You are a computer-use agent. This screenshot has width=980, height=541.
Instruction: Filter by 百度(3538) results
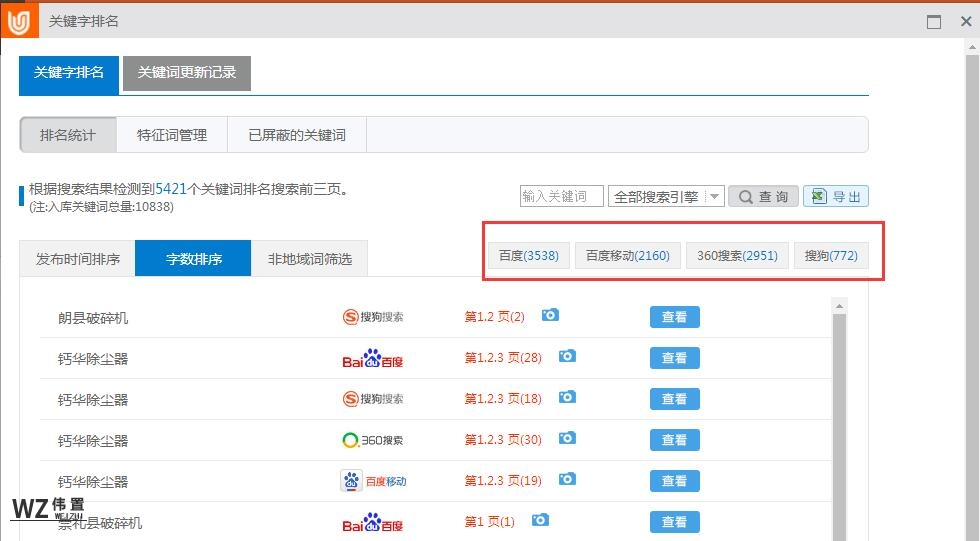point(529,256)
